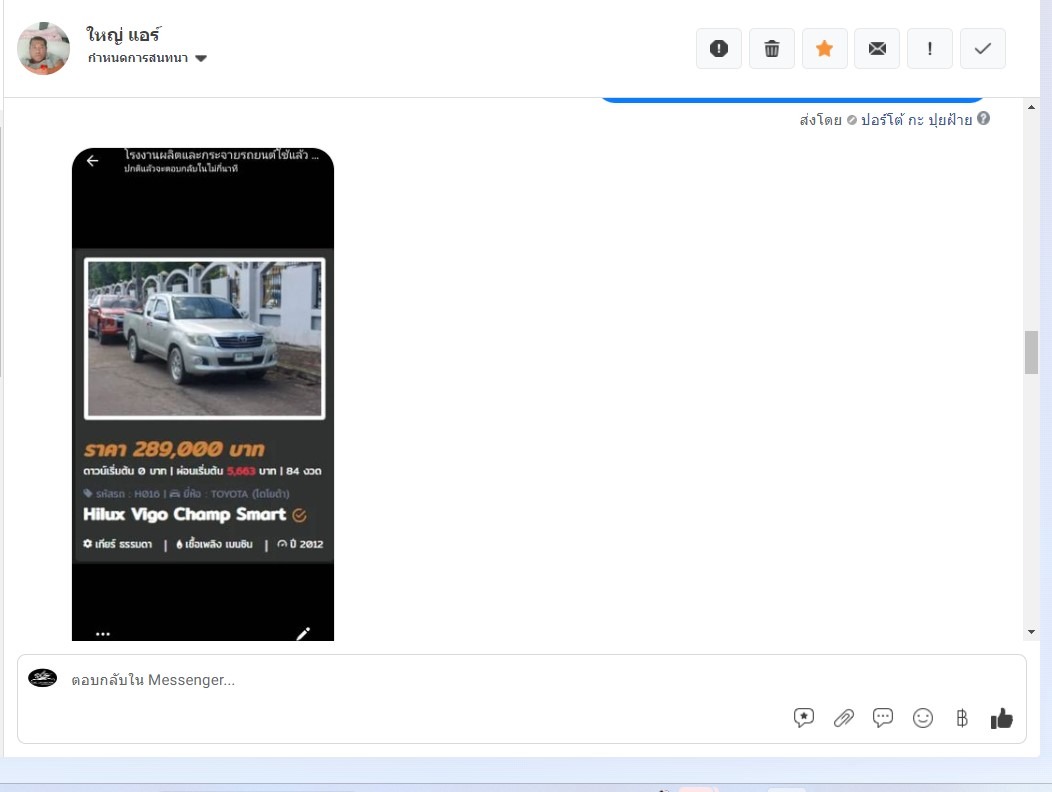Screen dimensions: 1052x792
Task: Mark conversation as unread with envelope icon
Action: coord(877,49)
